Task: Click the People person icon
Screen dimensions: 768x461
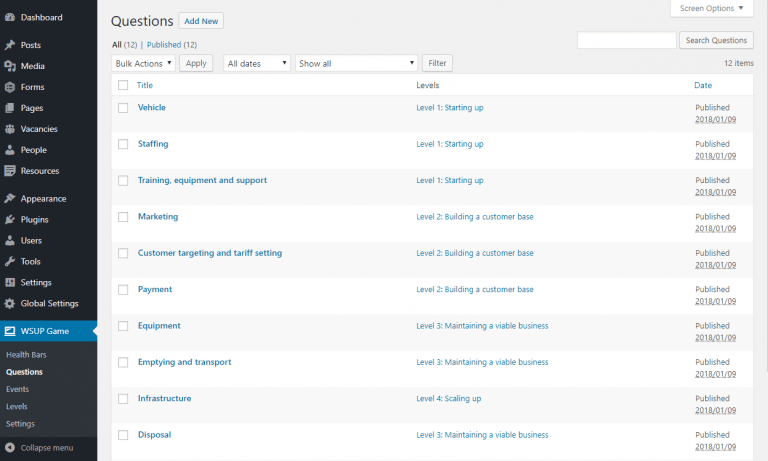Action: pyautogui.click(x=10, y=150)
